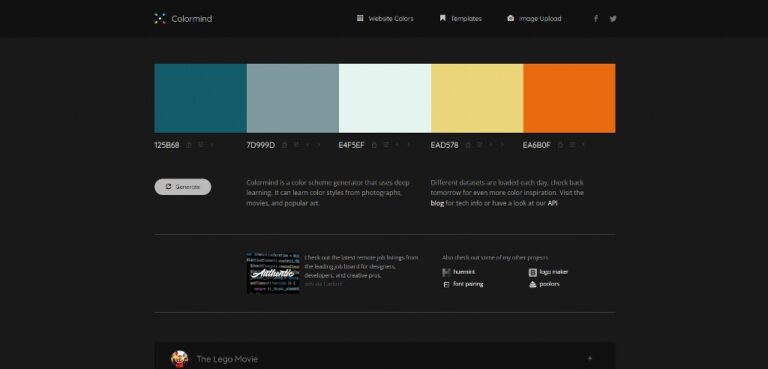
Task: Select the gray-blue 7D999D swatch
Action: (292, 98)
